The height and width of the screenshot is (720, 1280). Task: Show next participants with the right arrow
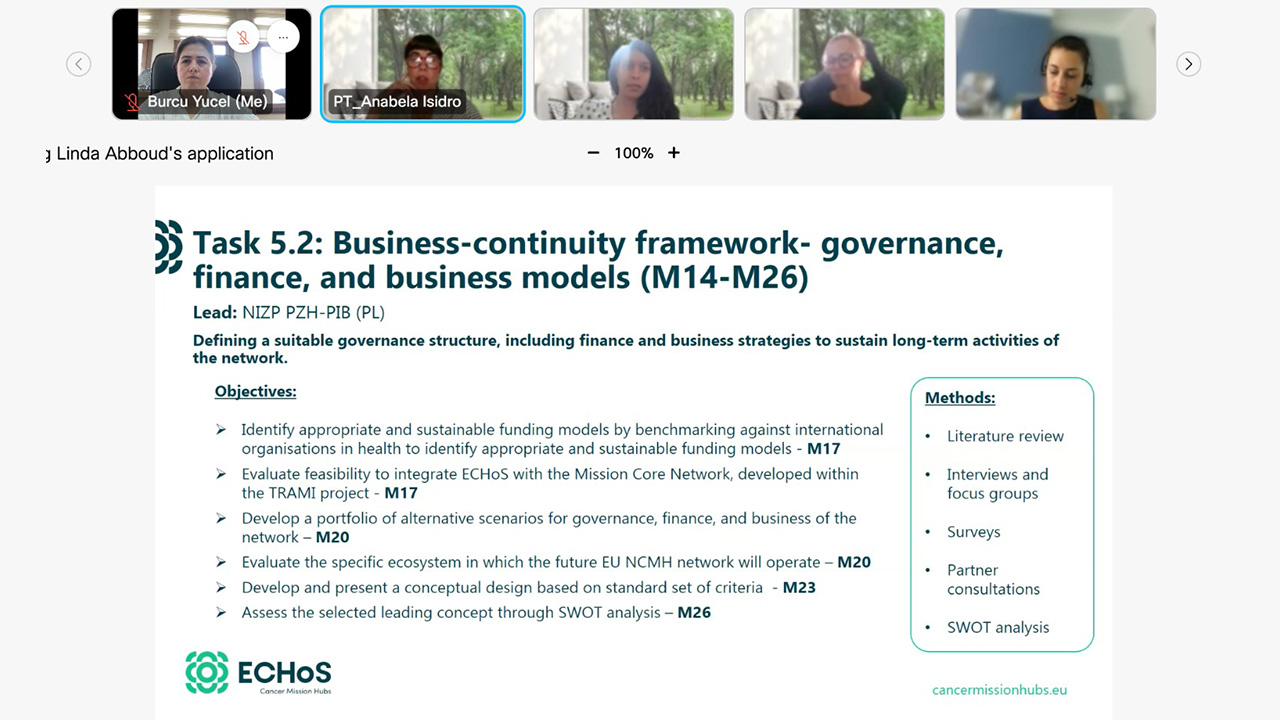1188,64
